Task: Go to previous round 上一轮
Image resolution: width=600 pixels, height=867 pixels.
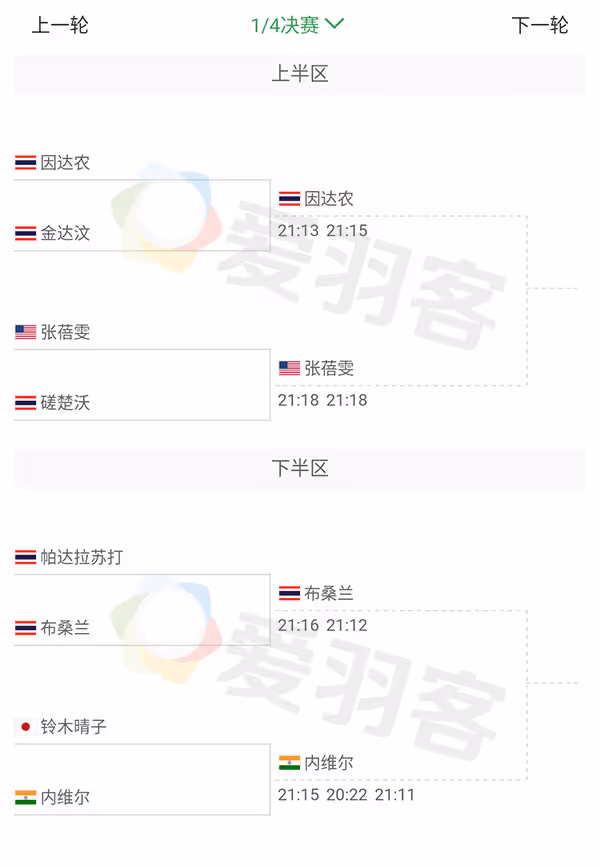Action: [x=60, y=25]
